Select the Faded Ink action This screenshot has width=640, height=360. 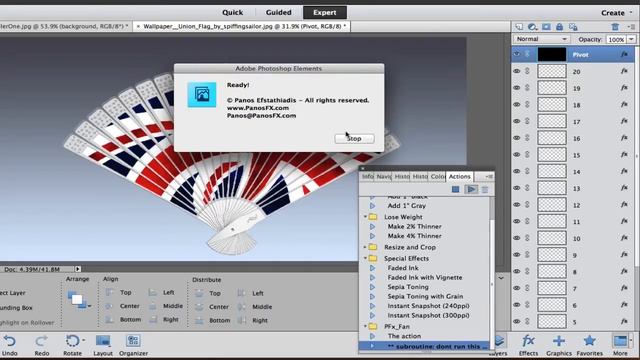click(403, 268)
